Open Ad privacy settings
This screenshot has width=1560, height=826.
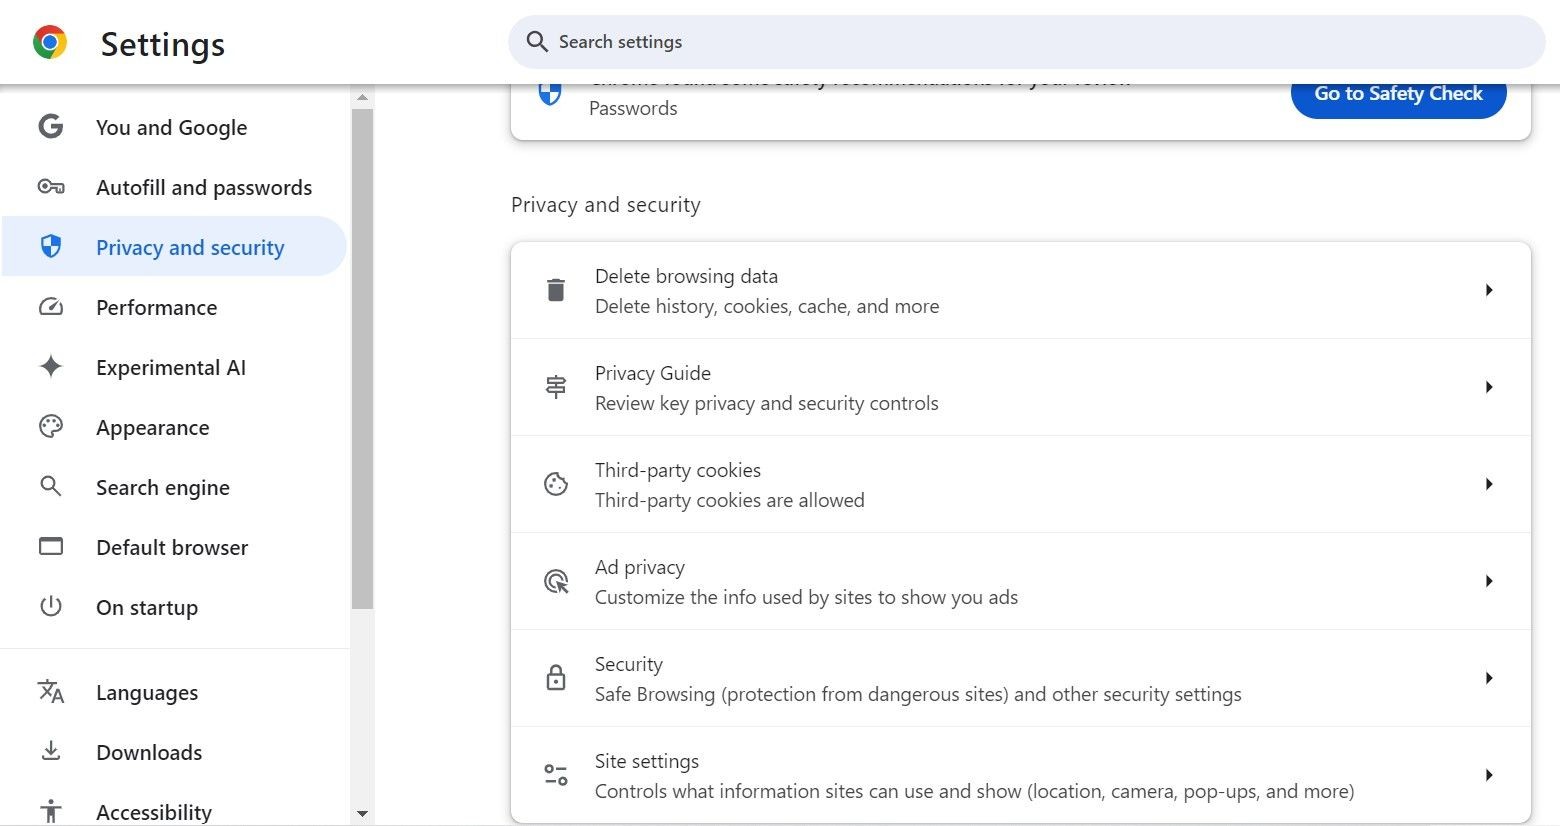pos(1021,581)
